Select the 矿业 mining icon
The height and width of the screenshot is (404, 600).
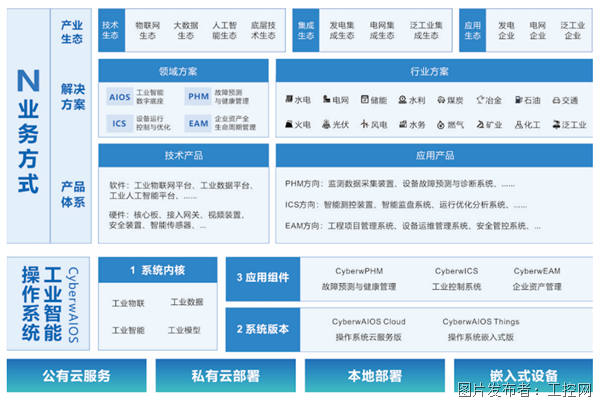480,124
